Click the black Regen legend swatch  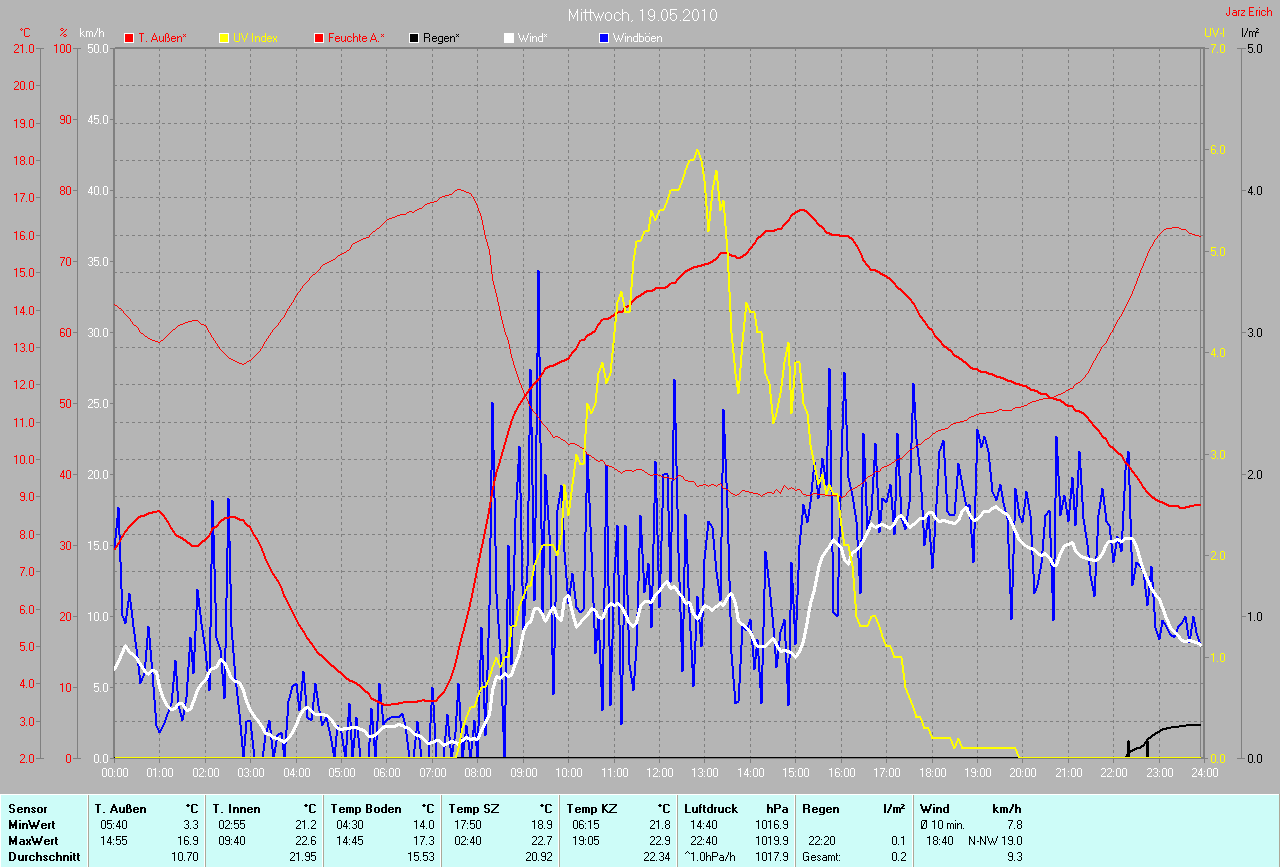pyautogui.click(x=414, y=38)
